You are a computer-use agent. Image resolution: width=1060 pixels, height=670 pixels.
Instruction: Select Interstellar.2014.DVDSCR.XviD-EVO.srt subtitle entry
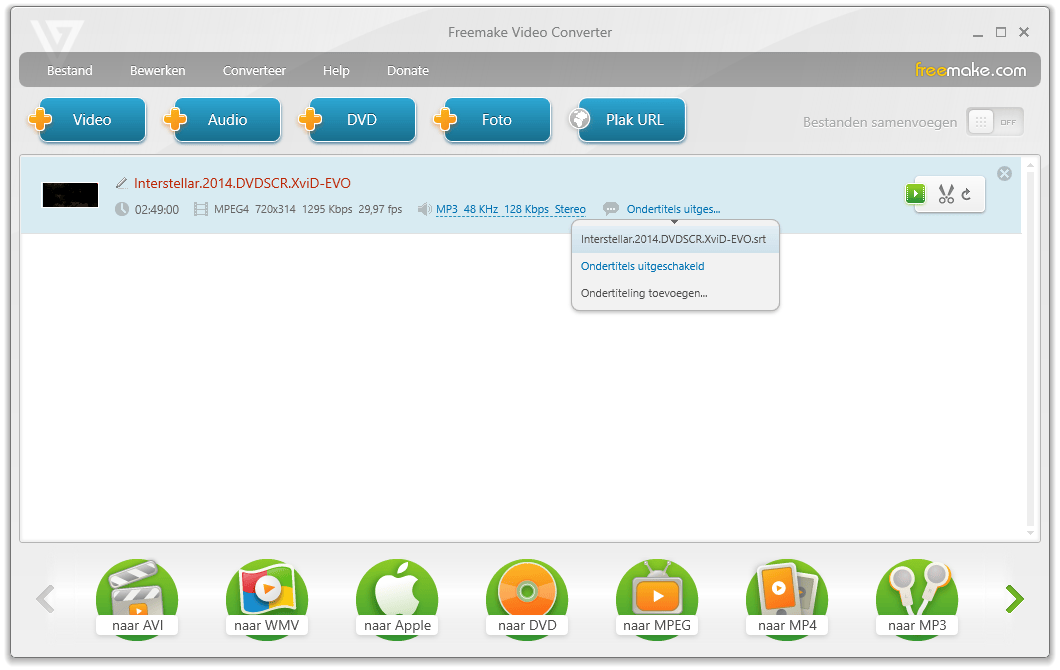coord(675,239)
